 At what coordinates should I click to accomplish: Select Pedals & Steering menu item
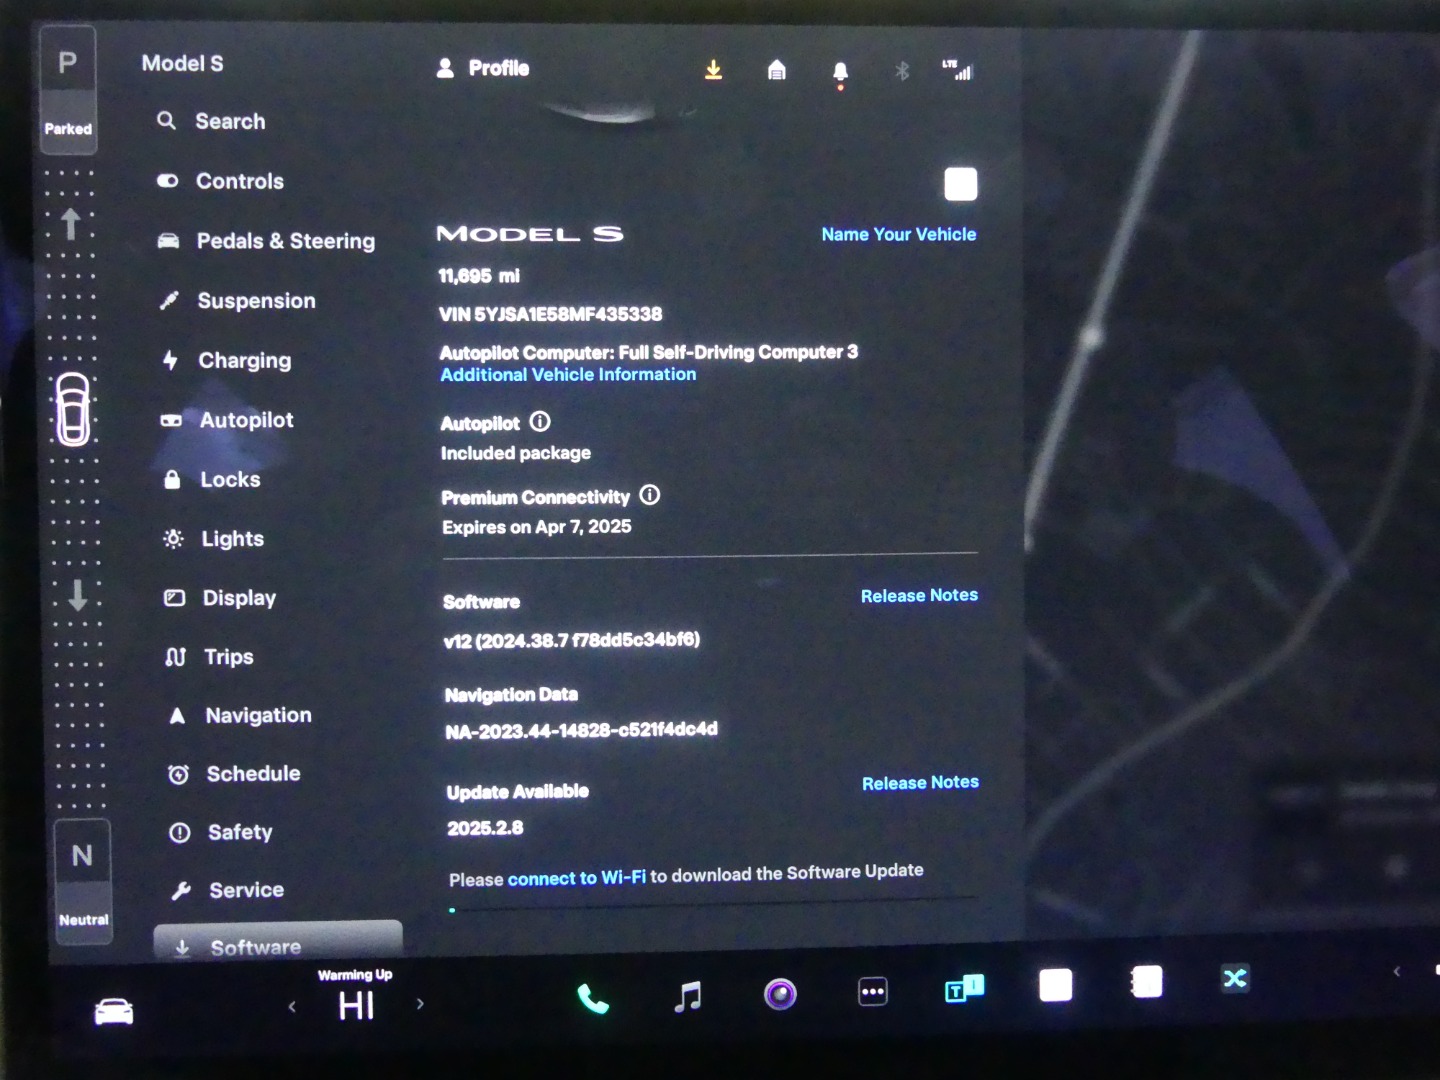(x=285, y=241)
